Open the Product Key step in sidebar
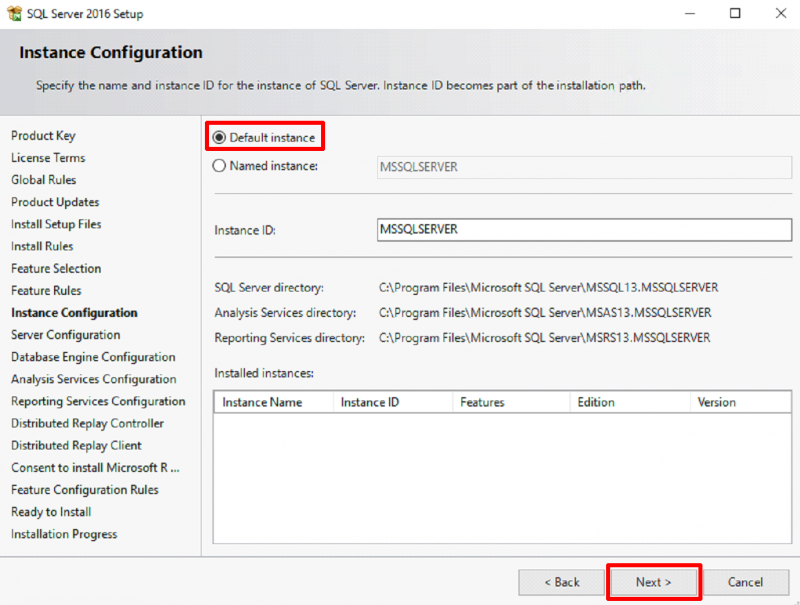The image size is (800, 605). pyautogui.click(x=43, y=136)
